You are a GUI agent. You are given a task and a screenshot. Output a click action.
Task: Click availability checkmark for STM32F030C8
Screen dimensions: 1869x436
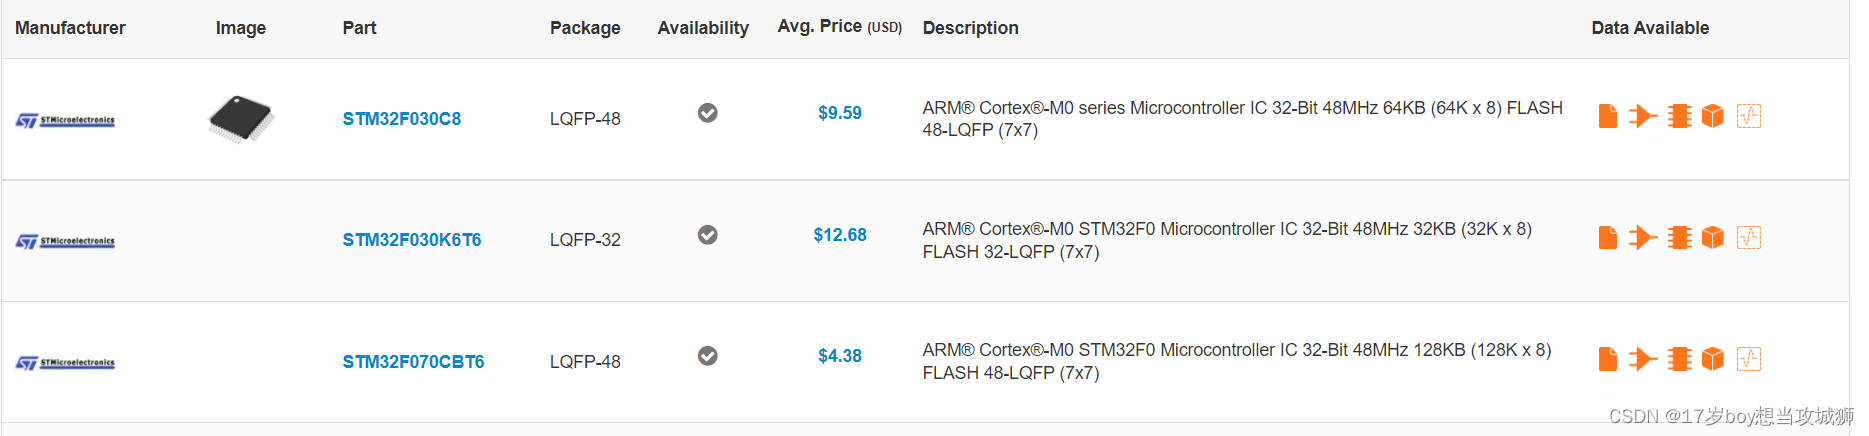(707, 113)
